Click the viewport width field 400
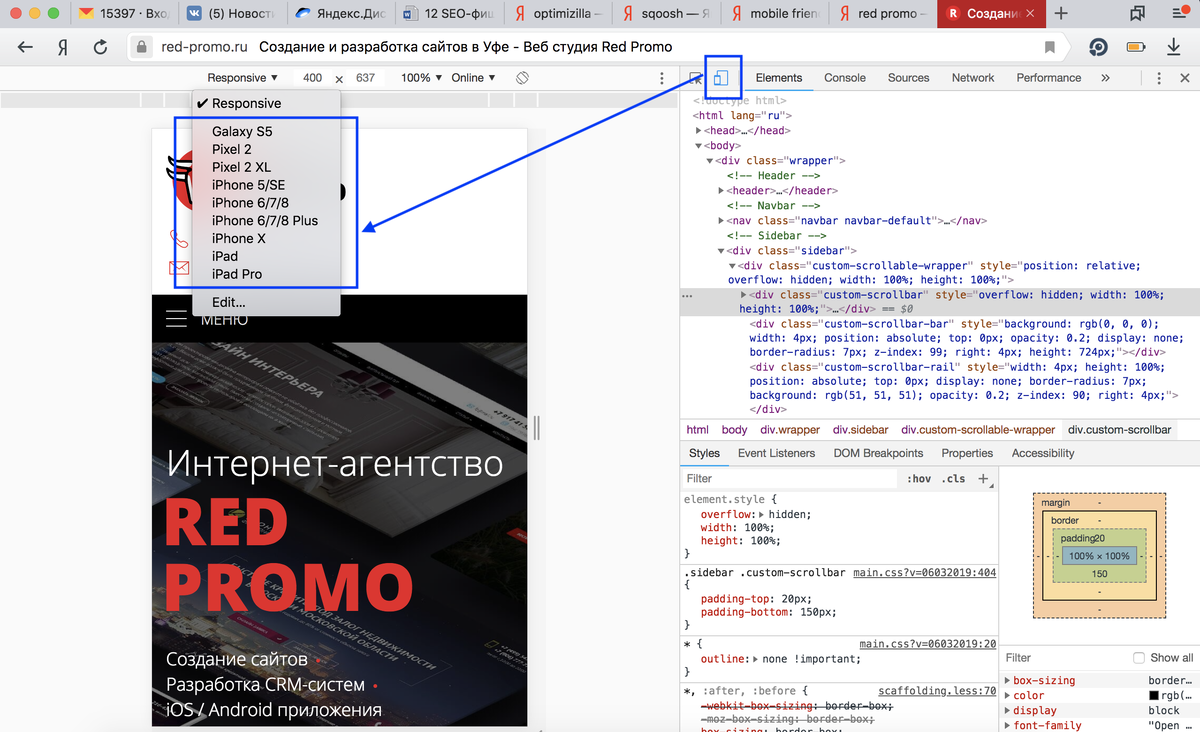Image resolution: width=1200 pixels, height=732 pixels. point(312,78)
